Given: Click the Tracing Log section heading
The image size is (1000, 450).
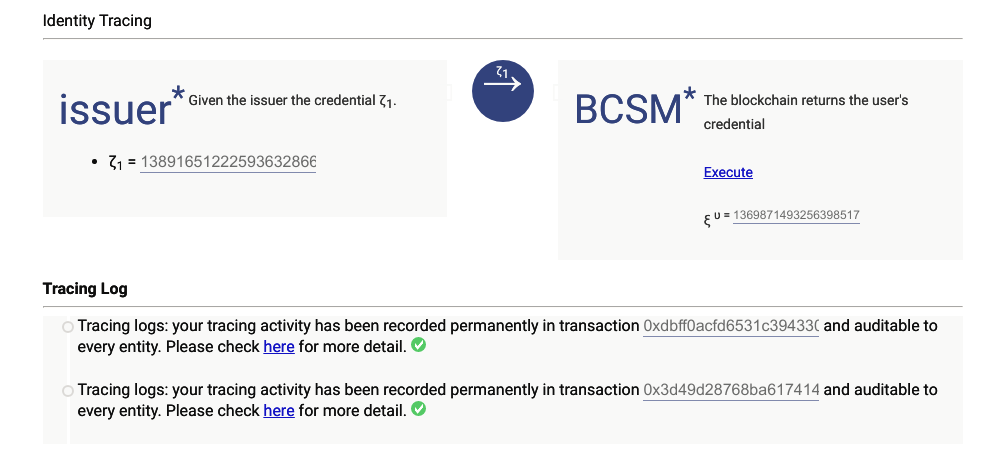Looking at the screenshot, I should click(85, 289).
